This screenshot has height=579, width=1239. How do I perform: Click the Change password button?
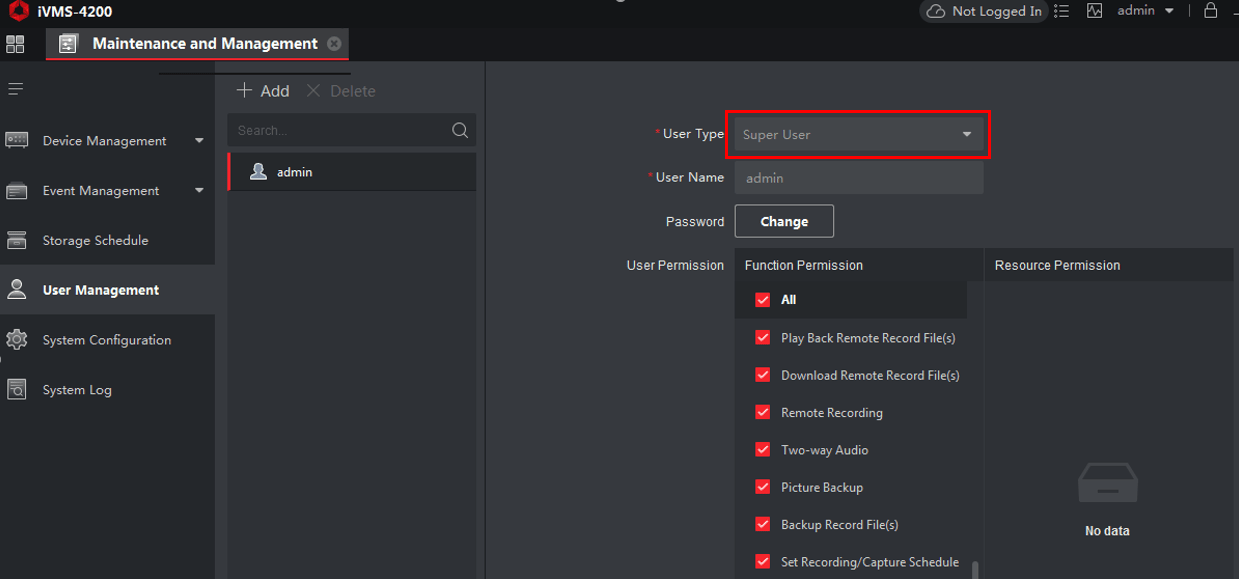click(784, 221)
